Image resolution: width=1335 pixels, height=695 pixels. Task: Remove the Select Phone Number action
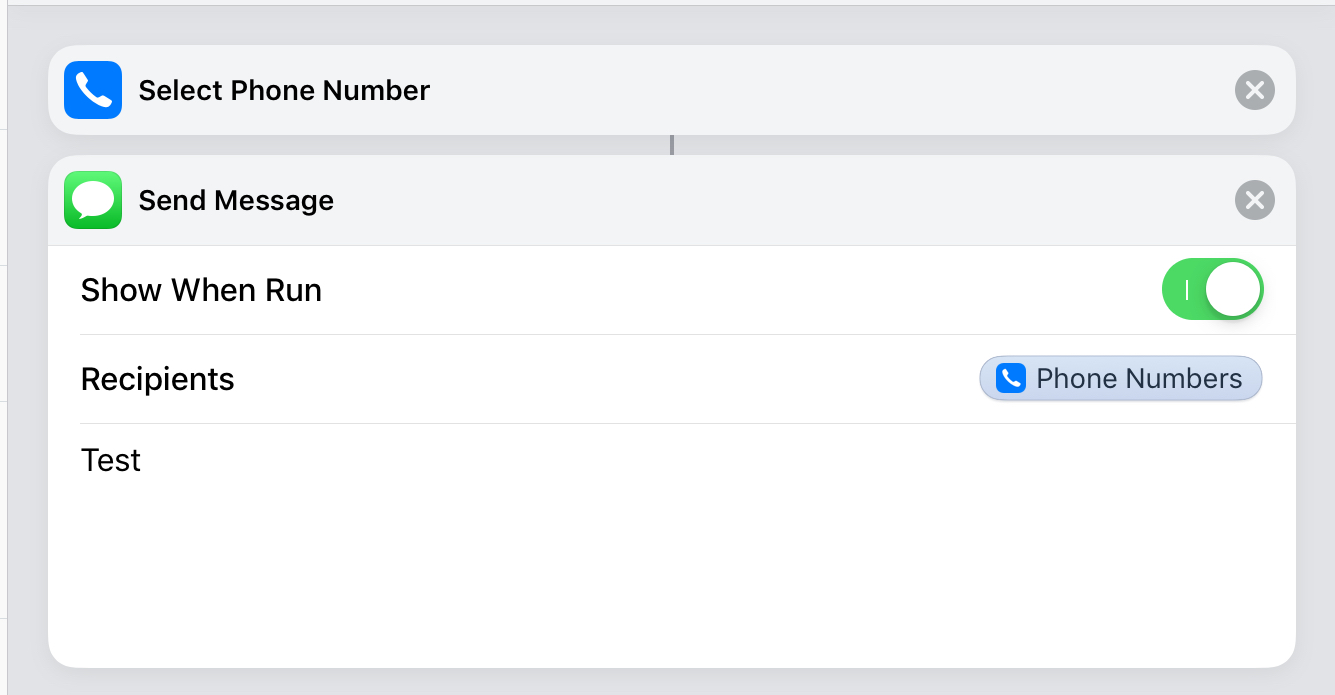point(1255,90)
